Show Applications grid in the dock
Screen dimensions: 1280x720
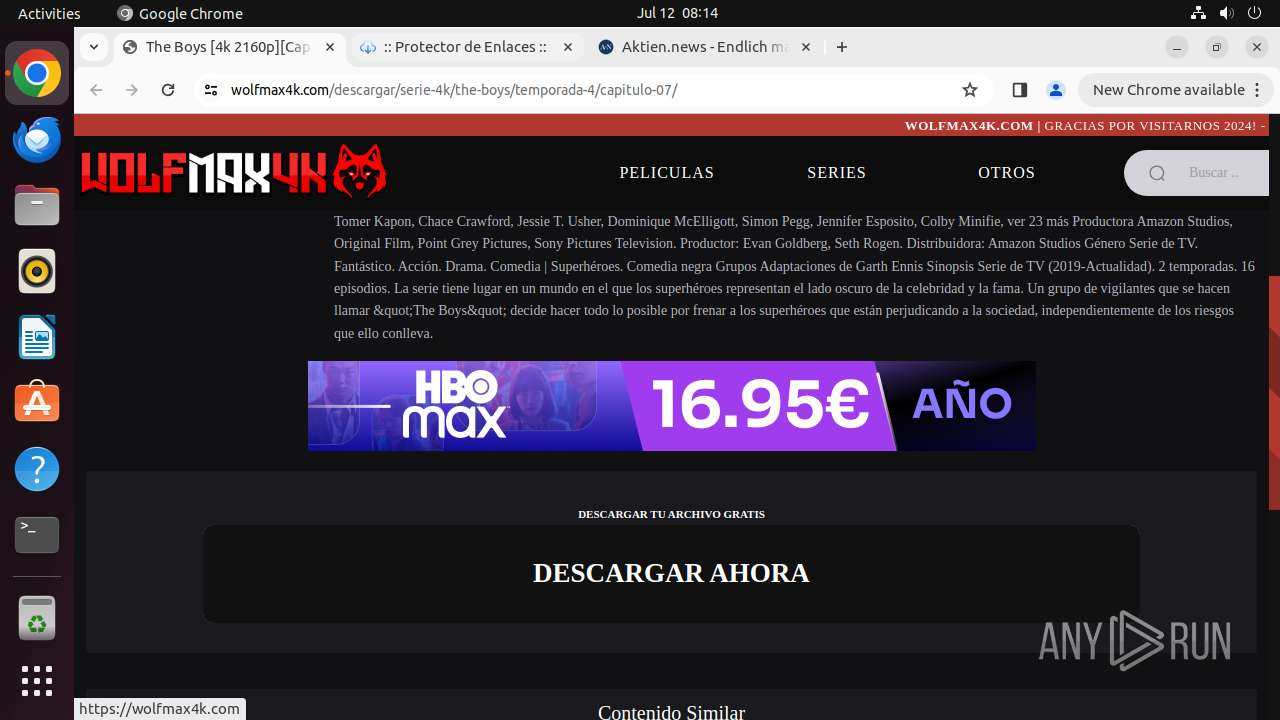pos(37,681)
